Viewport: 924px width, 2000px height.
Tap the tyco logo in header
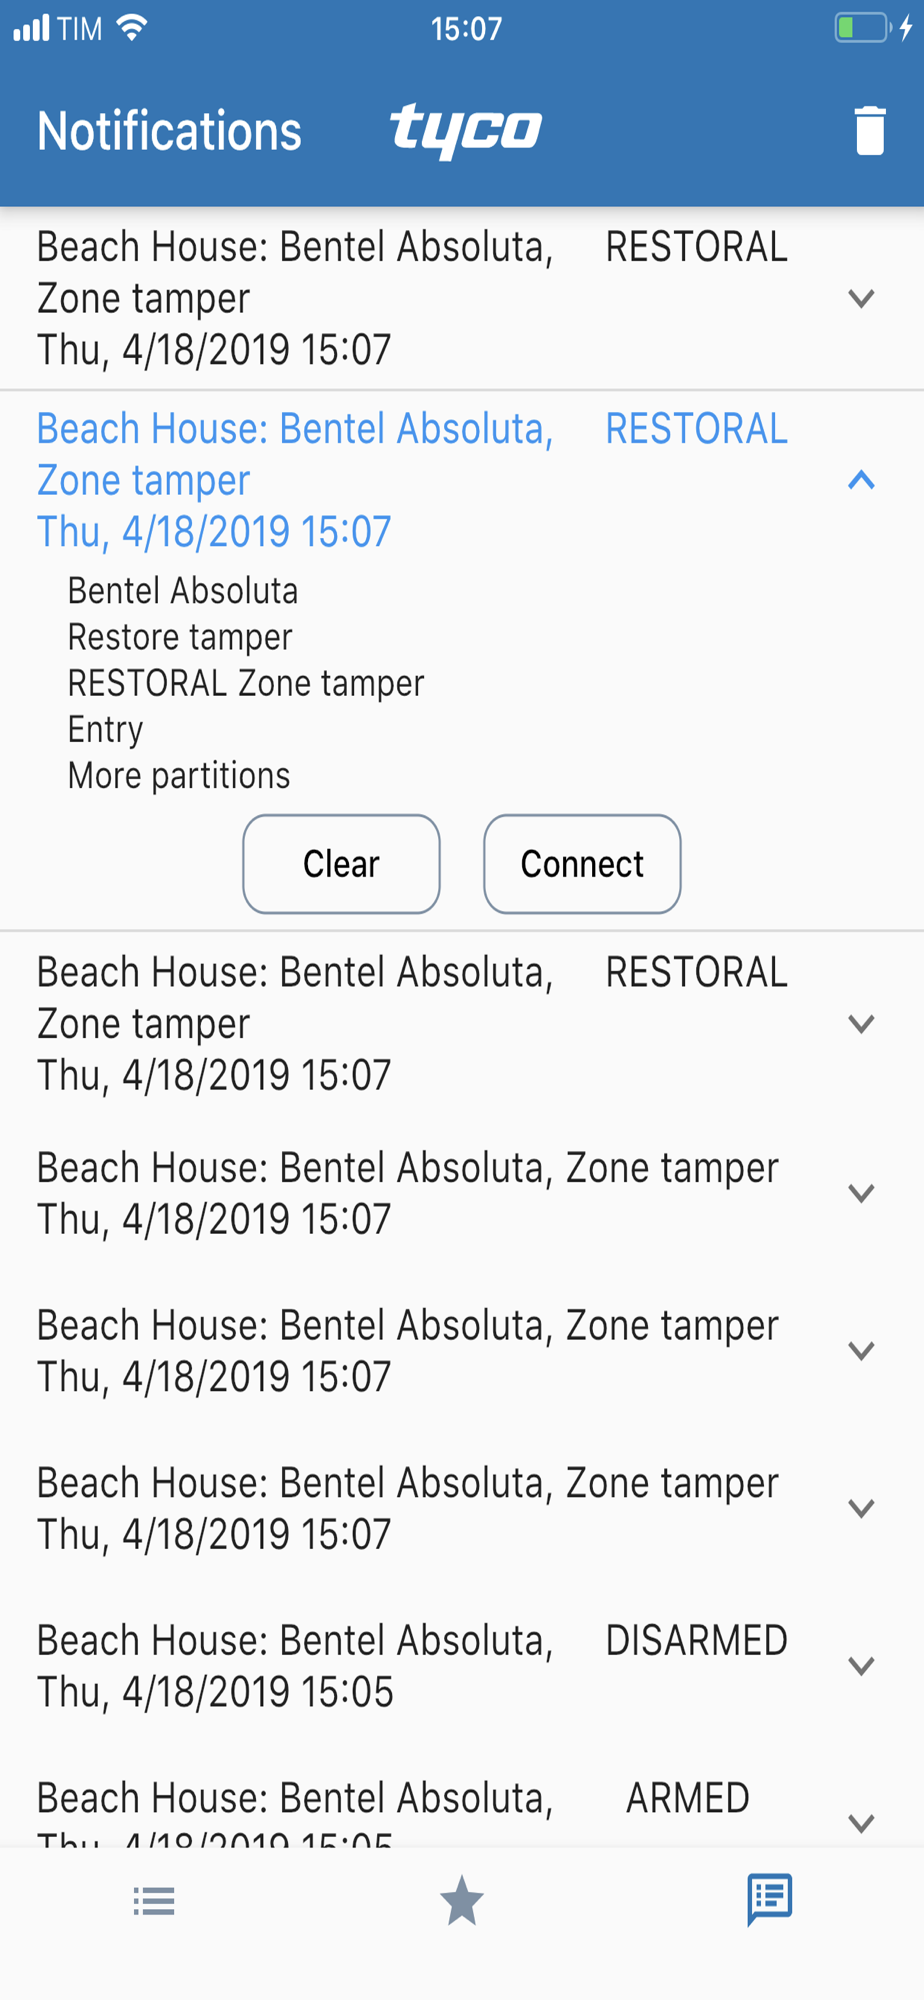click(466, 130)
